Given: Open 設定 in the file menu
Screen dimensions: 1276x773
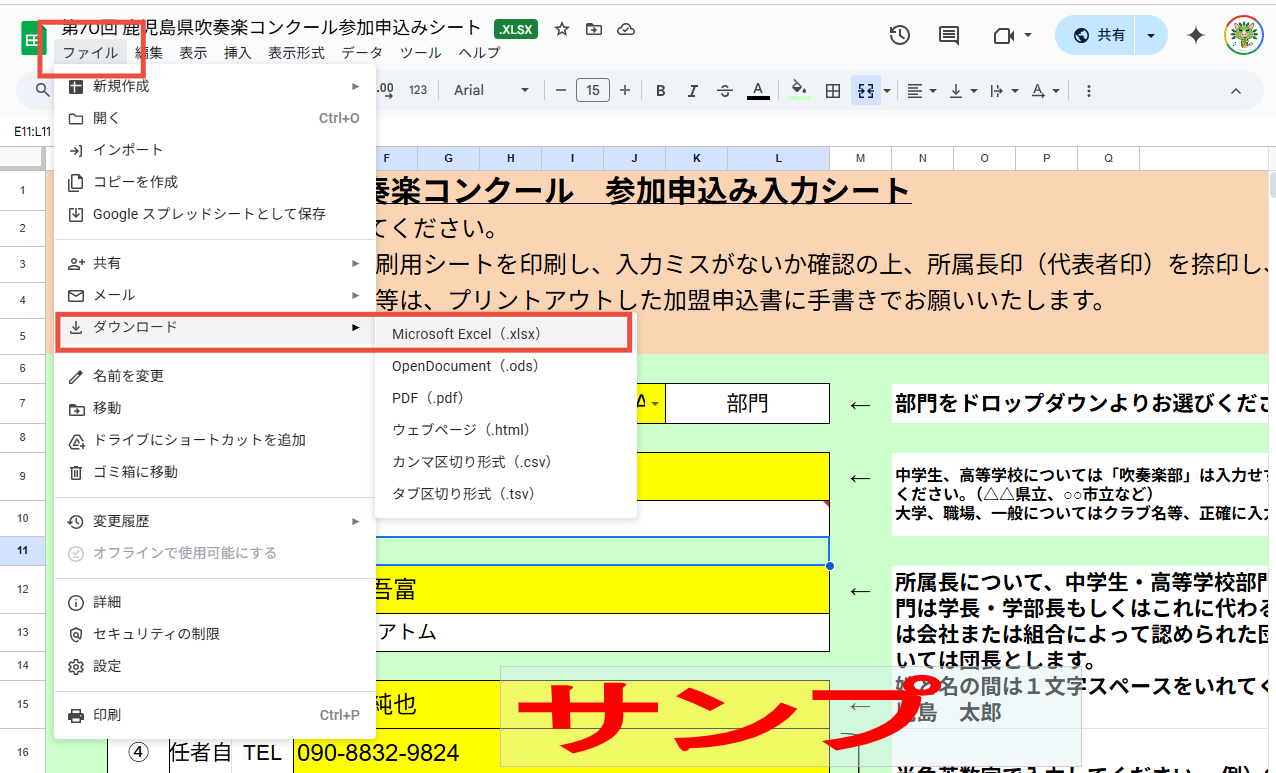Looking at the screenshot, I should 214,666.
